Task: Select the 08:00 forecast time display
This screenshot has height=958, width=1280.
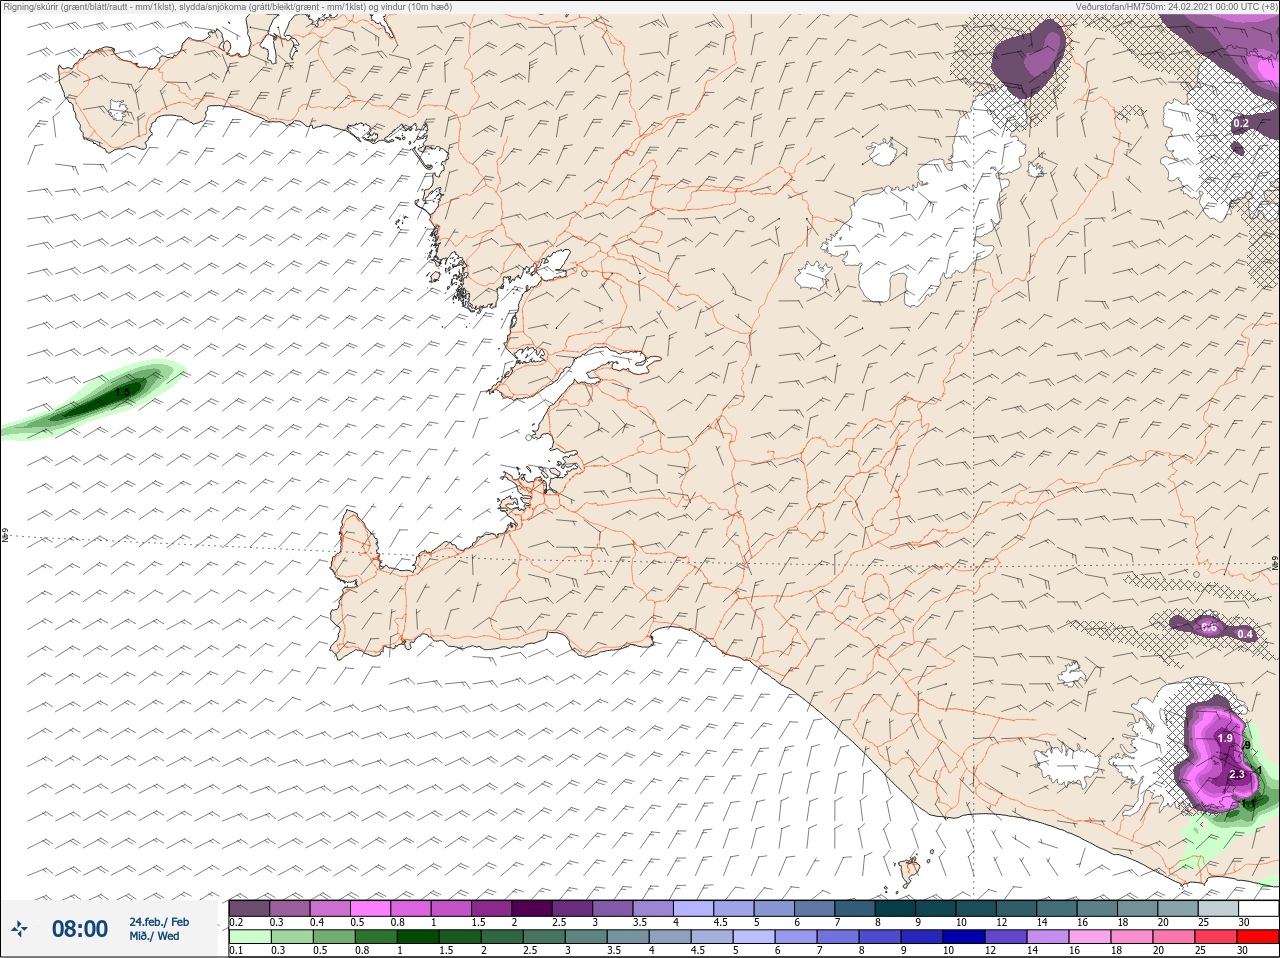Action: click(x=80, y=929)
